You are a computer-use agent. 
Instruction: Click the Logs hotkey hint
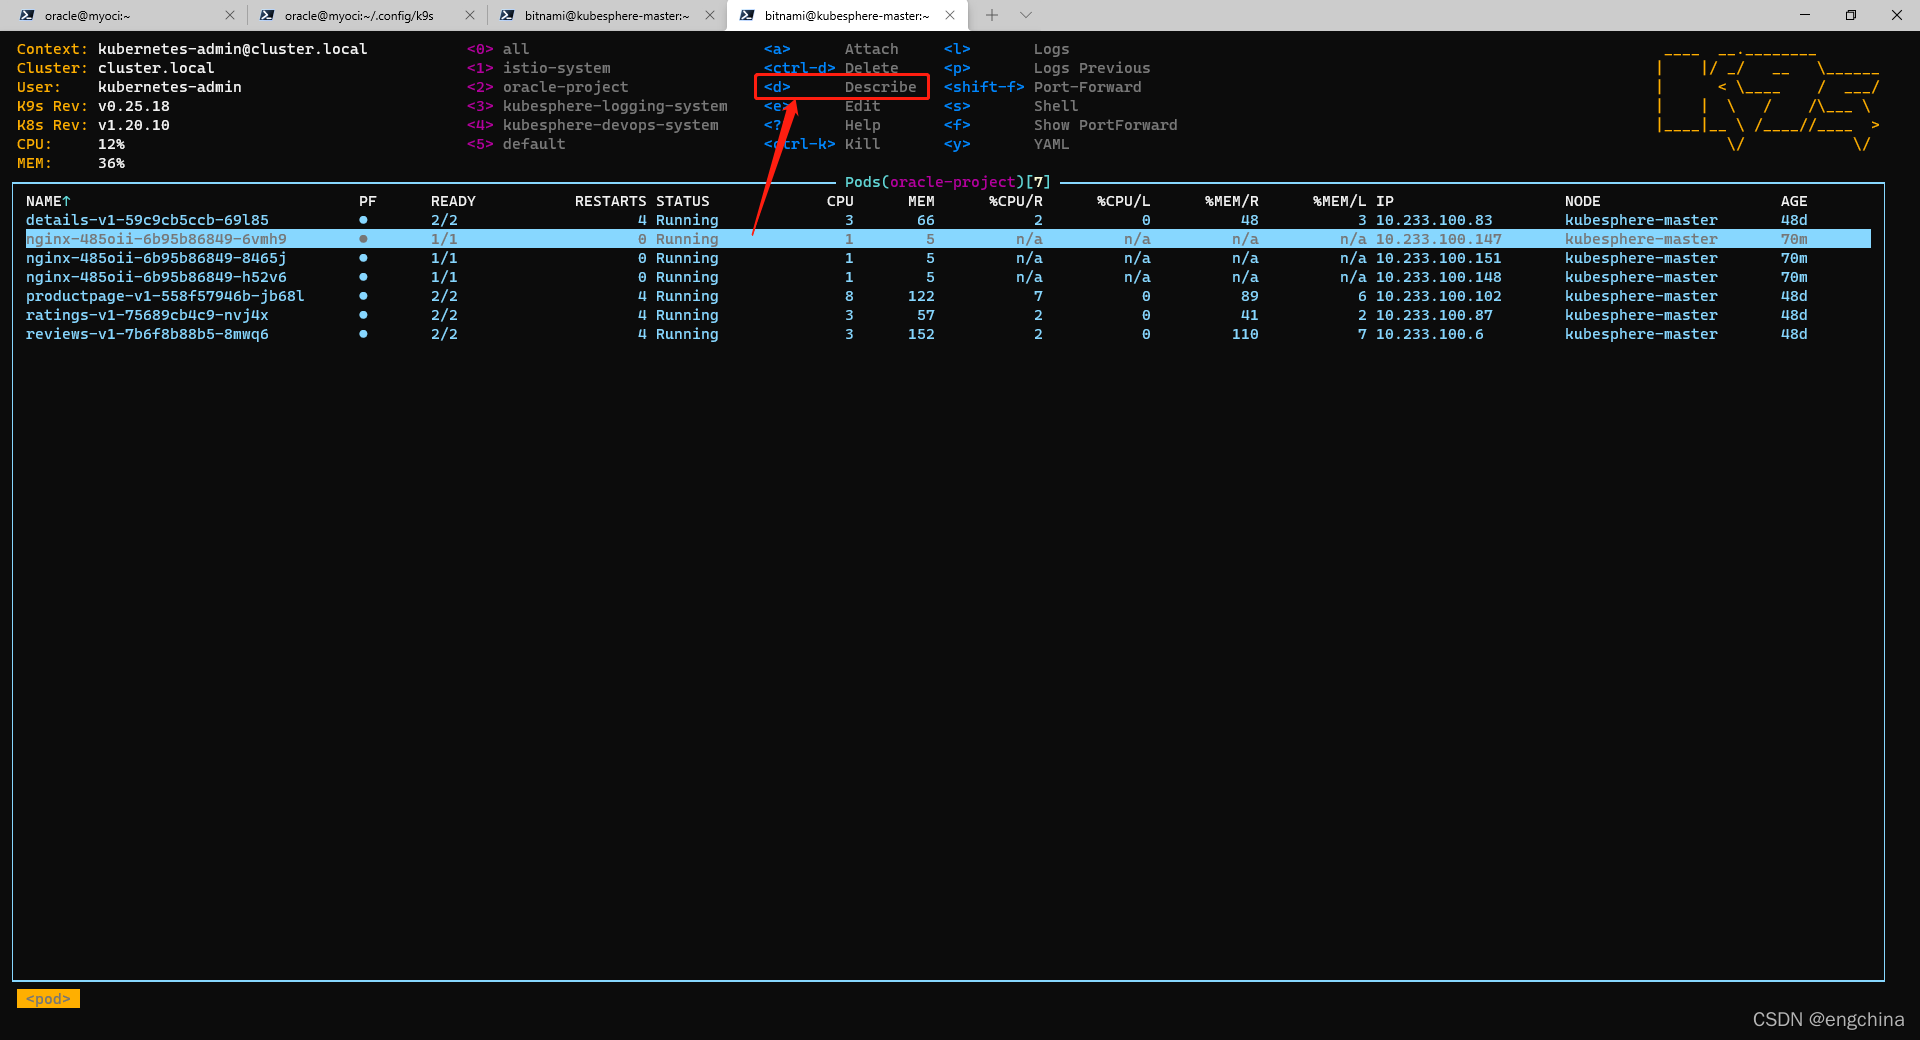pyautogui.click(x=1006, y=49)
